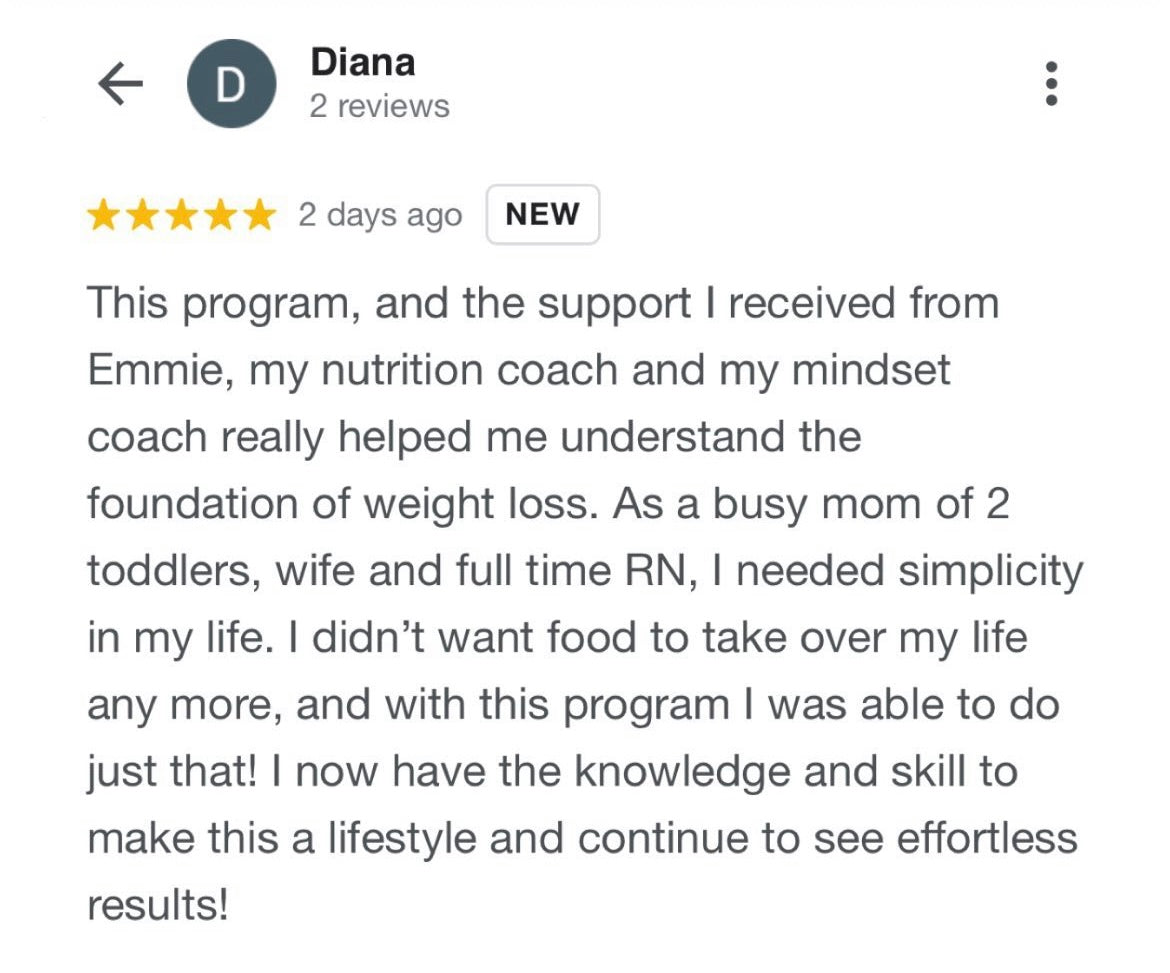The image size is (1170, 973).
Task: Click the second gold rating star
Action: [142, 215]
